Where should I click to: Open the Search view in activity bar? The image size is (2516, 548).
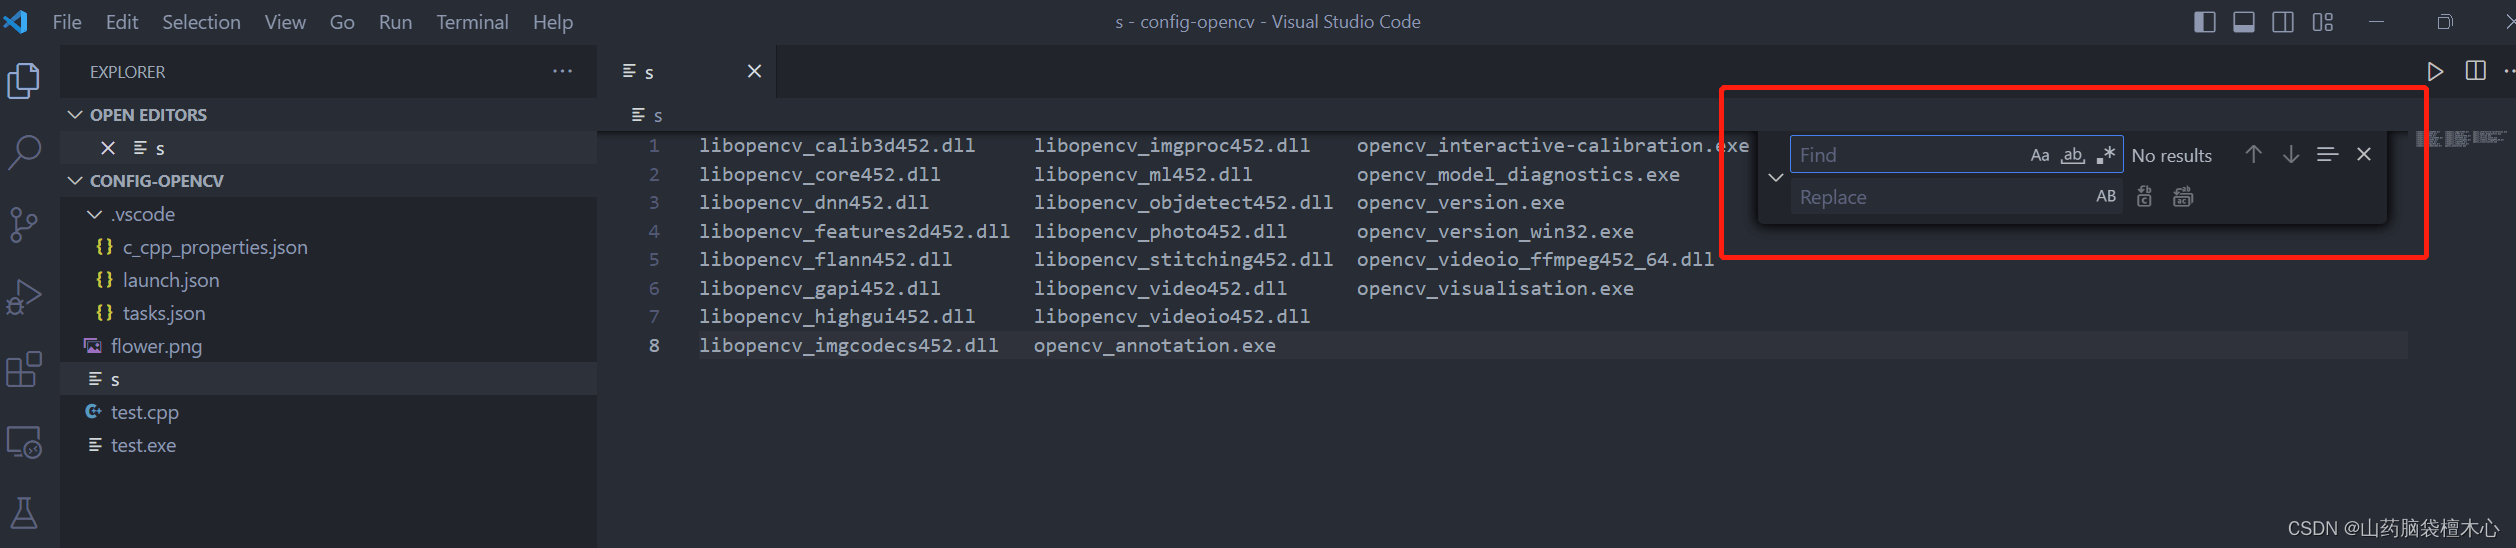[24, 153]
